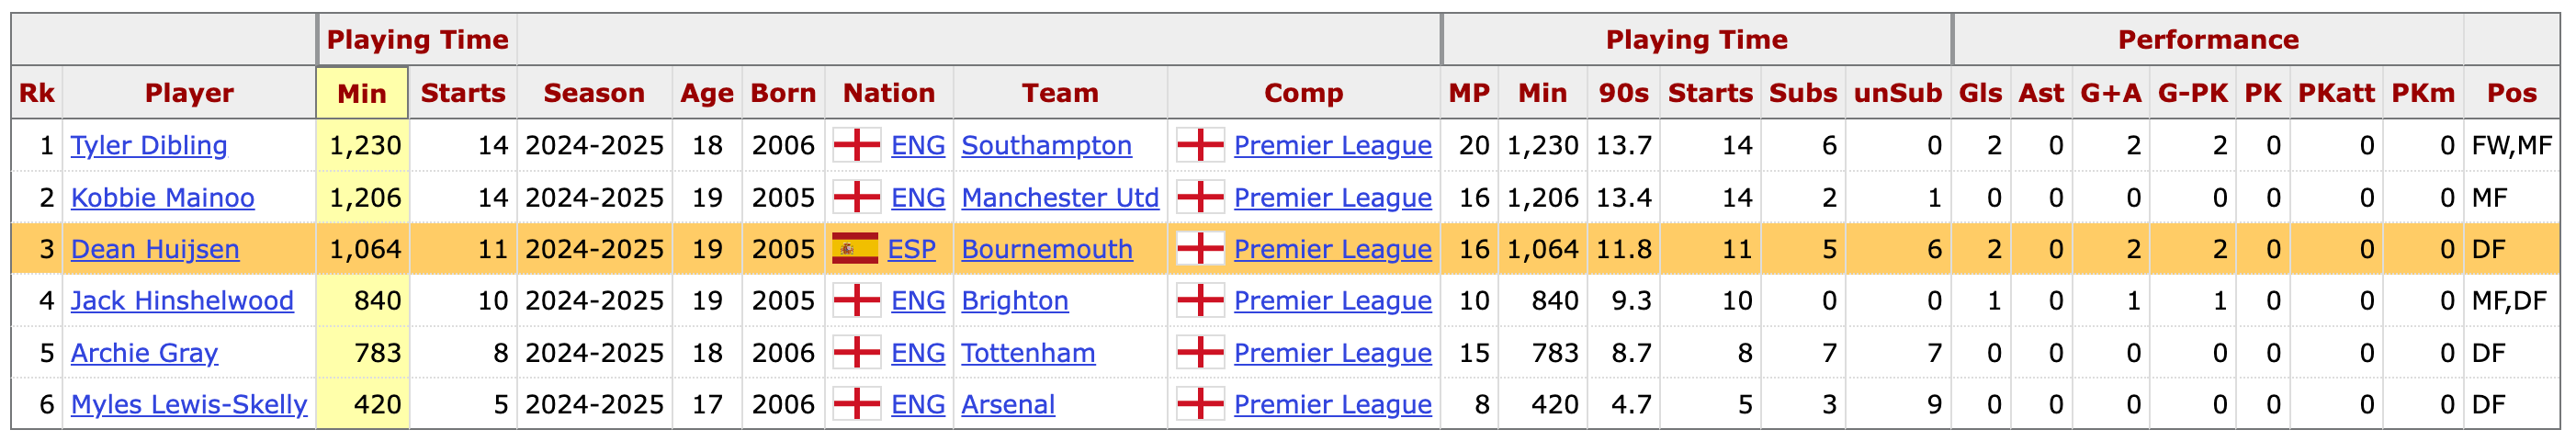The height and width of the screenshot is (441, 2576).
Task: Open the Bournemouth team page
Action: [x=1047, y=249]
